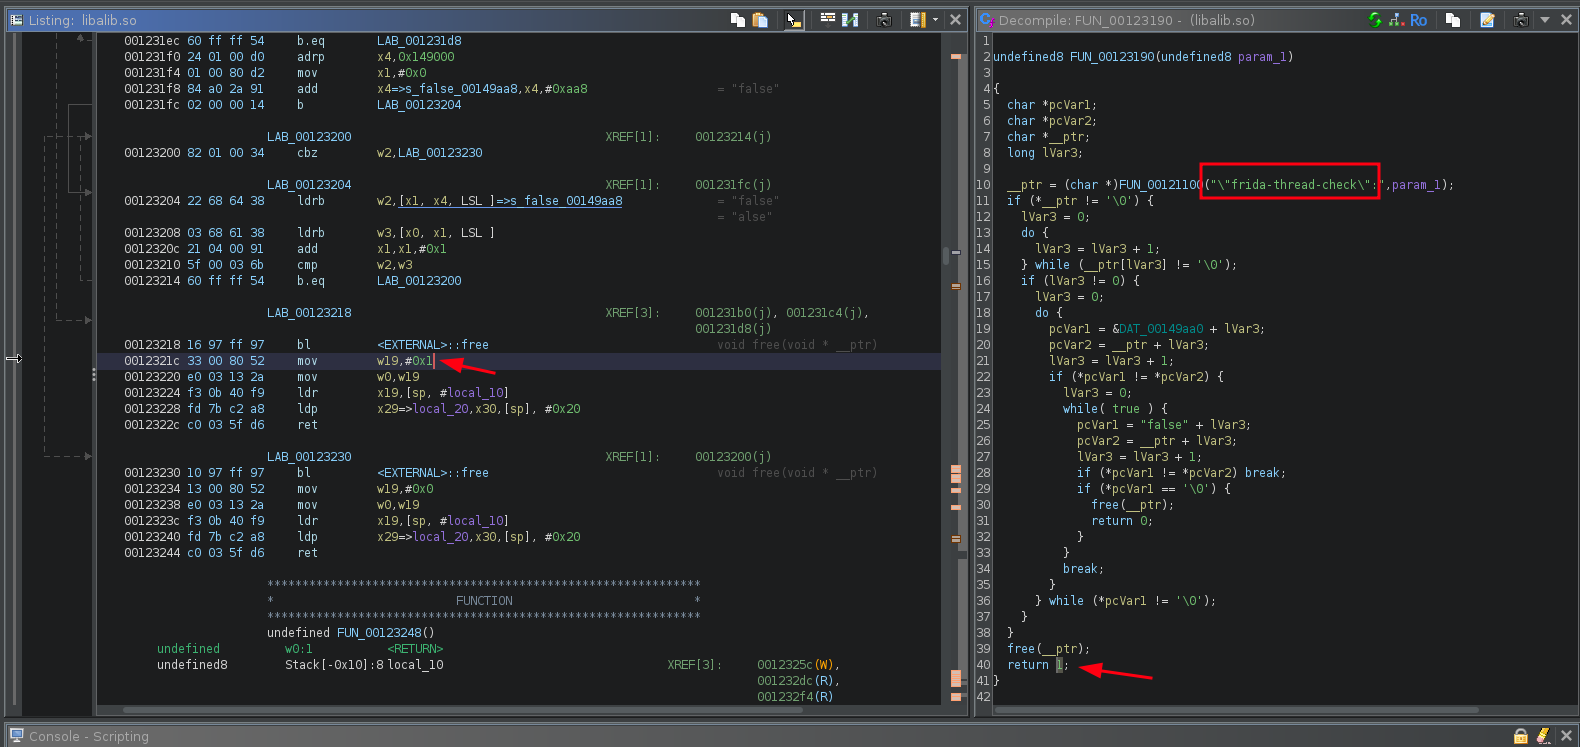1580x747 pixels.
Task: Take a snapshot of the Listing window
Action: [x=884, y=20]
